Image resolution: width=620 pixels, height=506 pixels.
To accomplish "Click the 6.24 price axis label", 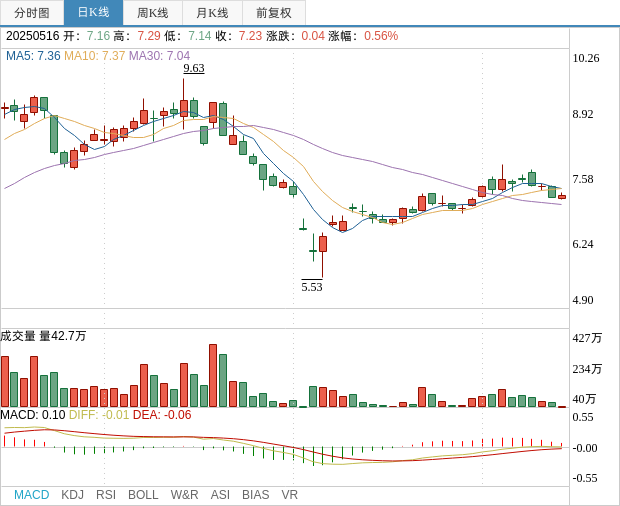I will tap(583, 244).
